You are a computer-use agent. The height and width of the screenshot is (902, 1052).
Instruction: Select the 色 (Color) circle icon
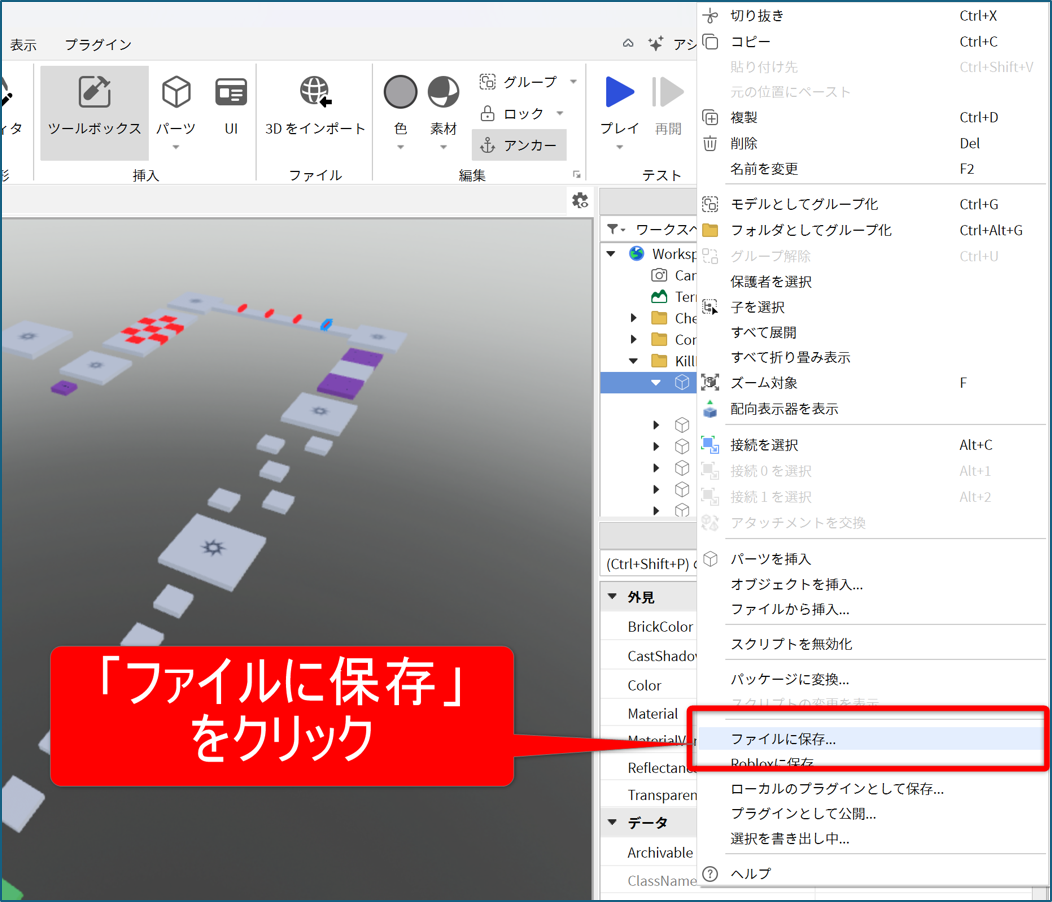click(400, 93)
